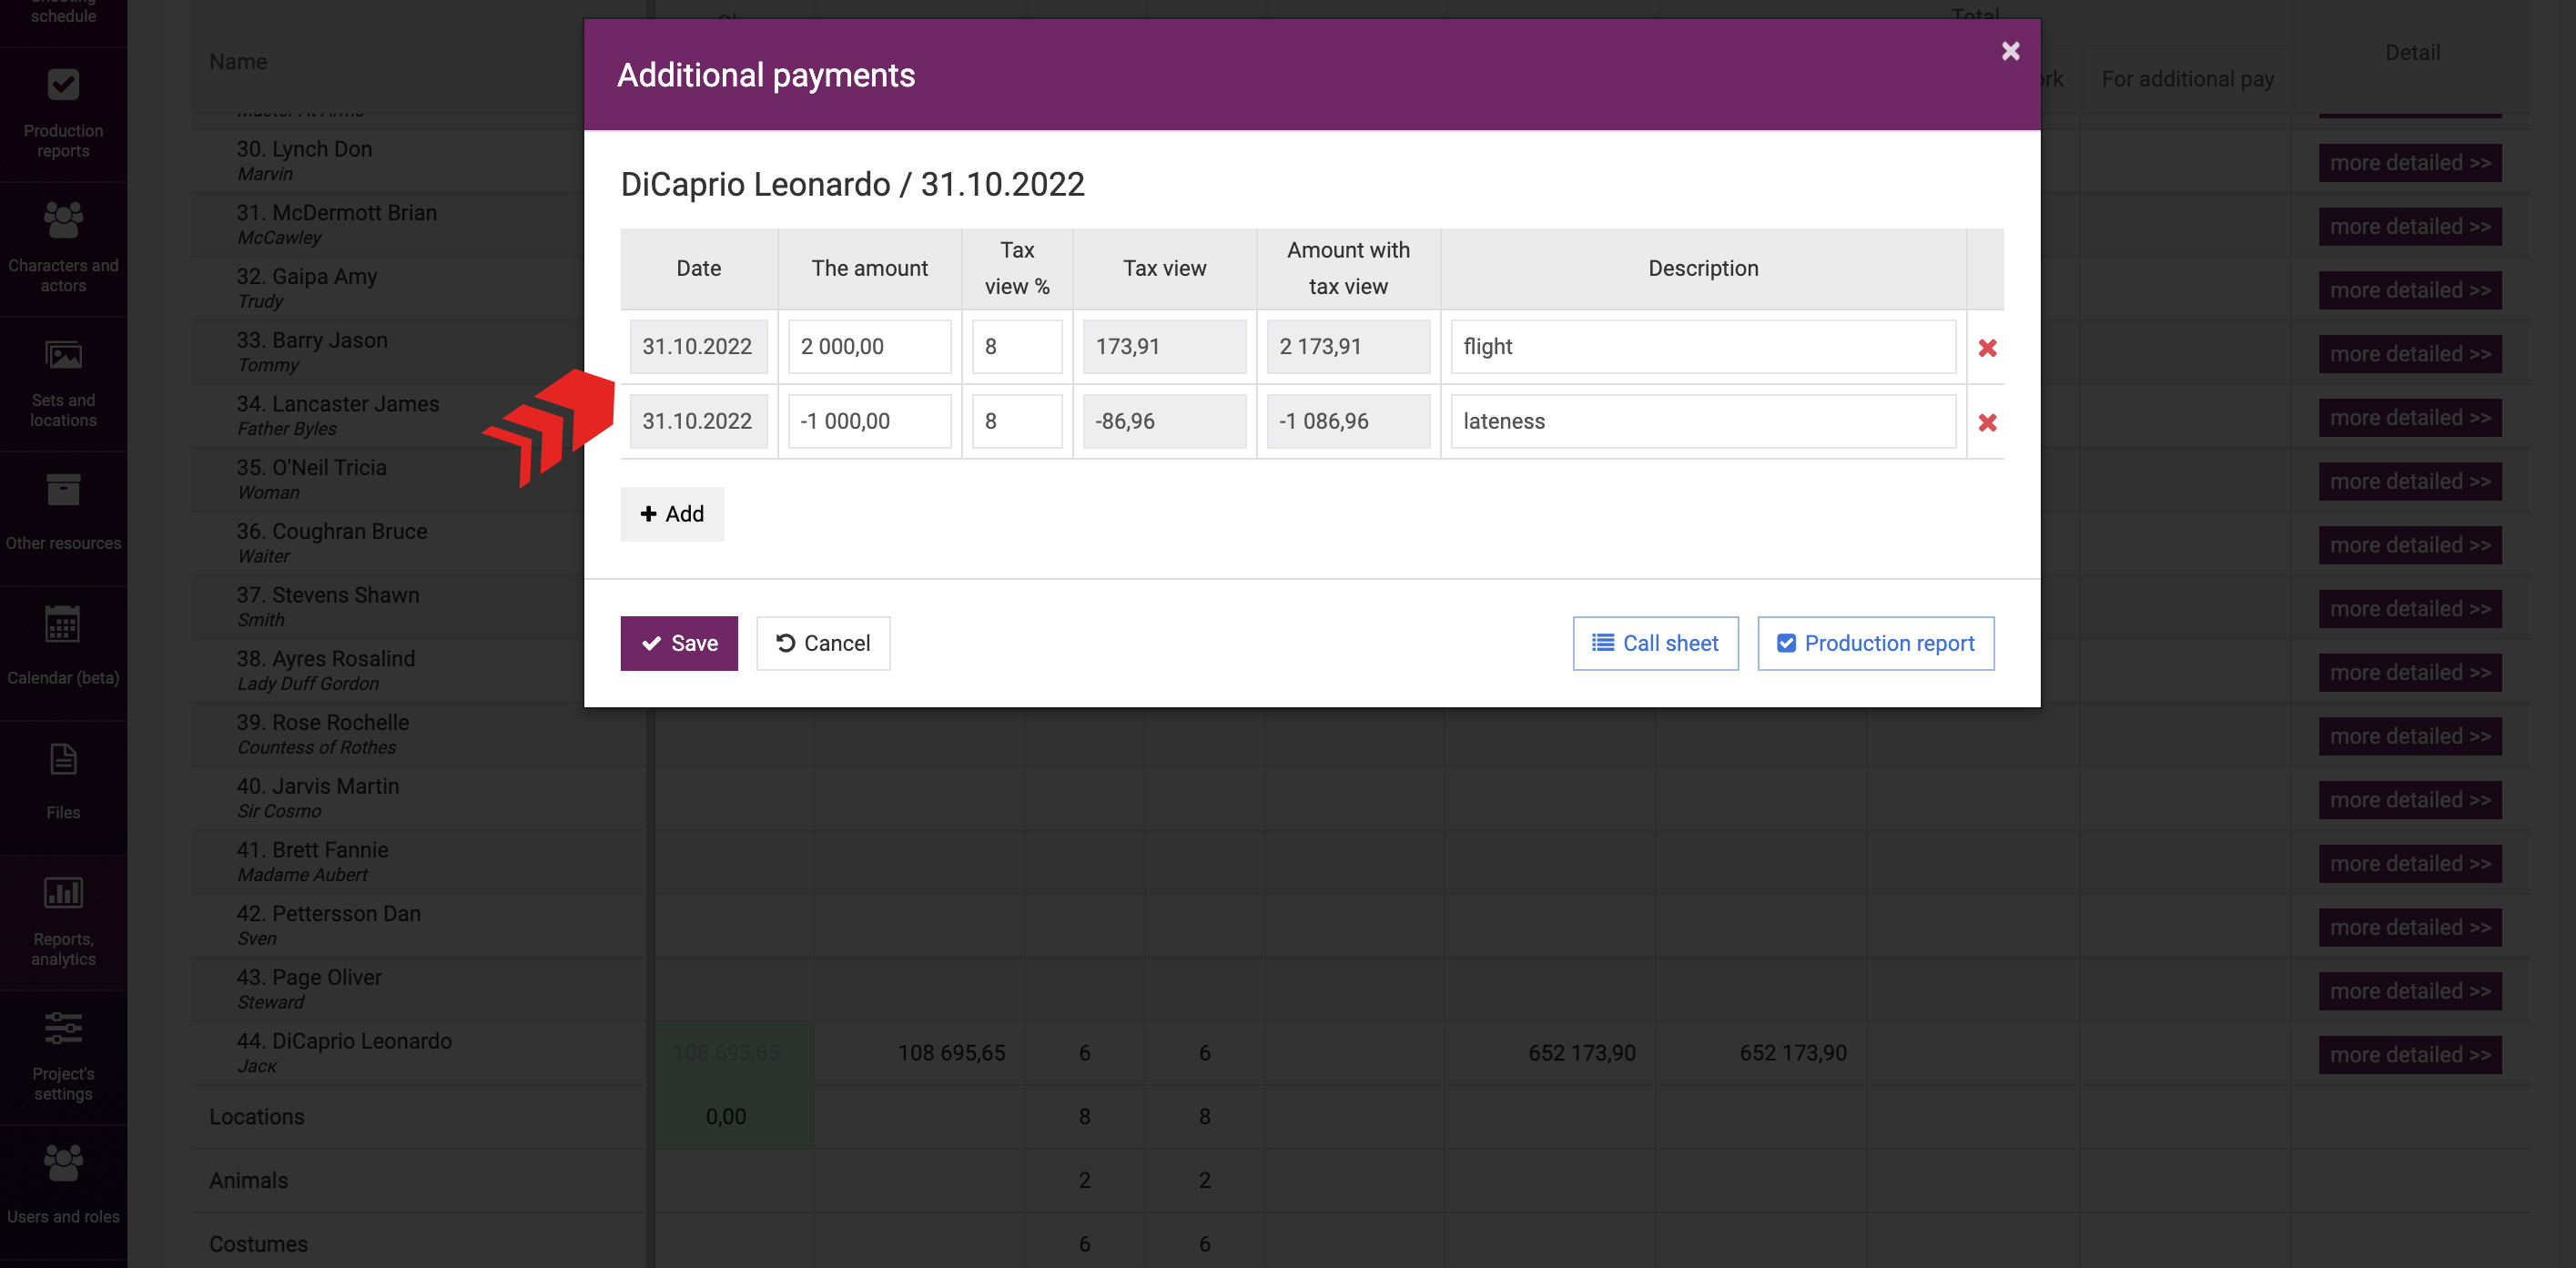
Task: Click amount with tax field -1 086,96
Action: click(1348, 421)
